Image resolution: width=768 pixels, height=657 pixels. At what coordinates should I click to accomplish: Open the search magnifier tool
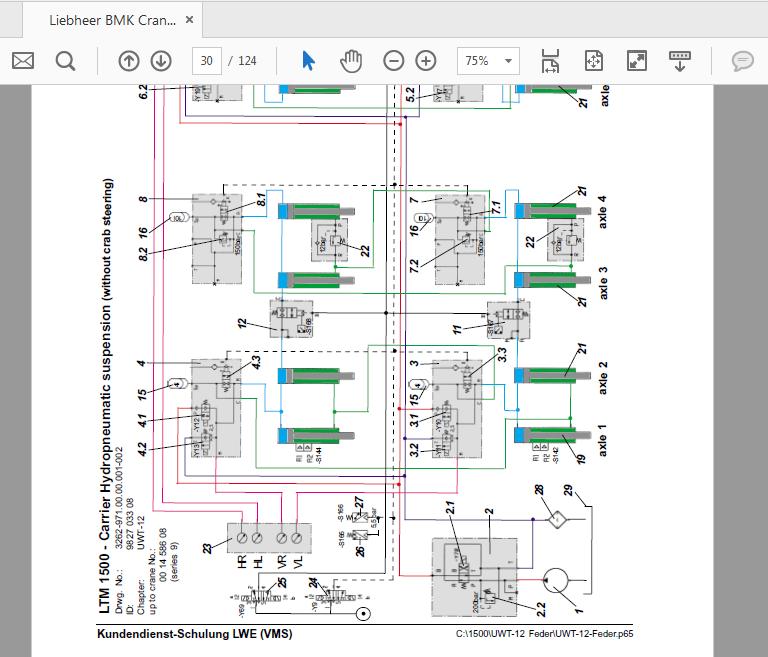(x=66, y=61)
